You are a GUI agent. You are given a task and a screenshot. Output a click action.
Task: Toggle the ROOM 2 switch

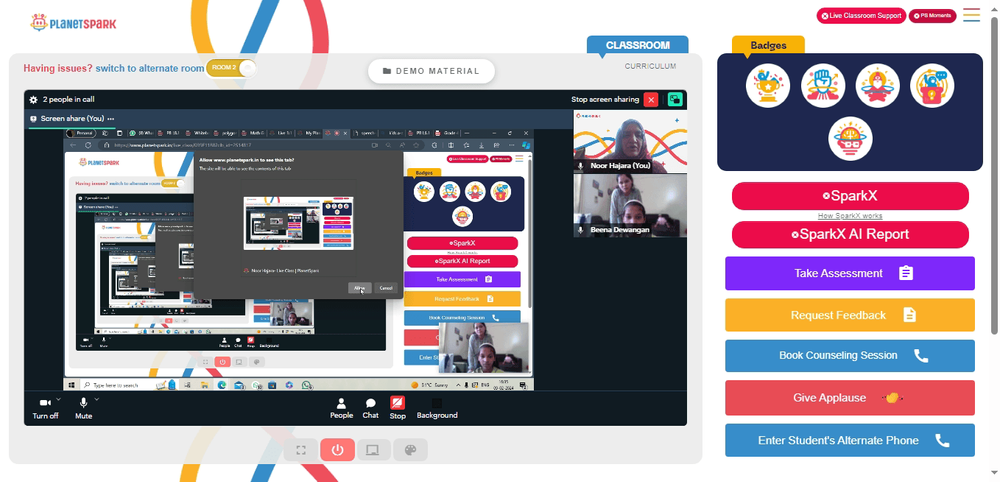(x=232, y=68)
